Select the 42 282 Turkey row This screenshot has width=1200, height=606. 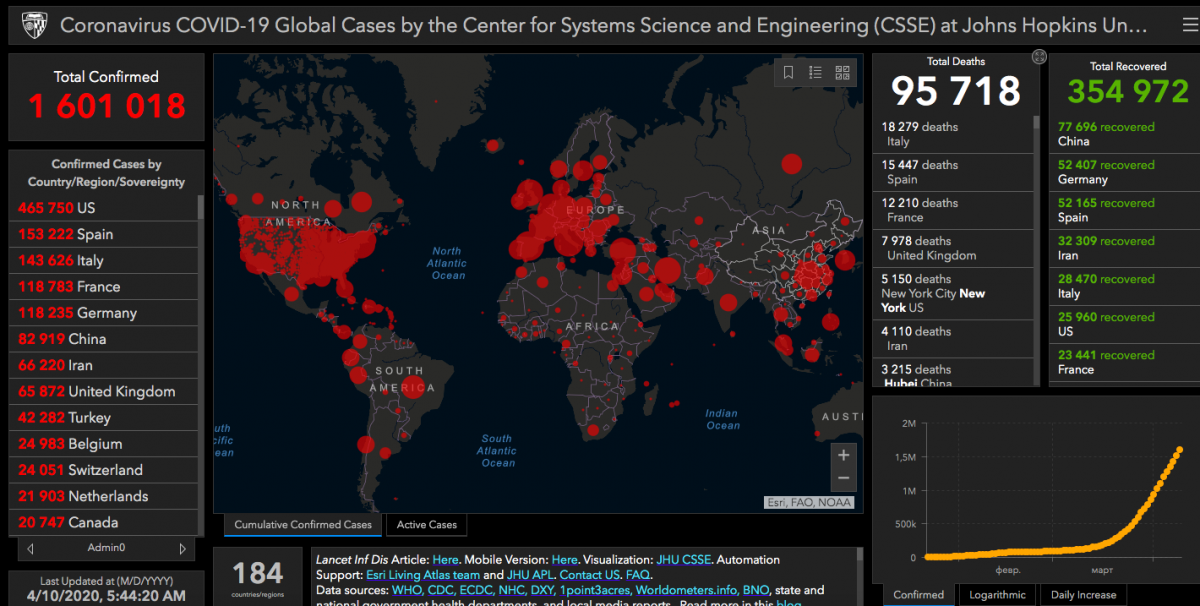click(105, 417)
